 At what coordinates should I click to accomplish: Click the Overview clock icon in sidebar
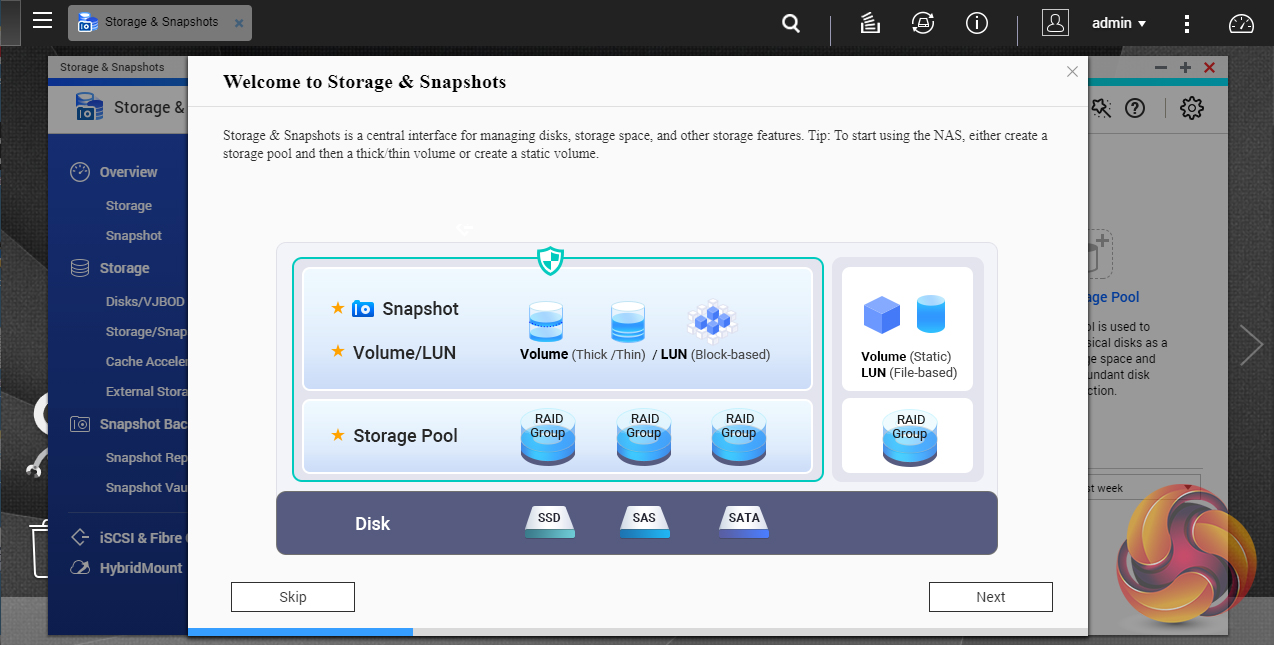coord(80,172)
